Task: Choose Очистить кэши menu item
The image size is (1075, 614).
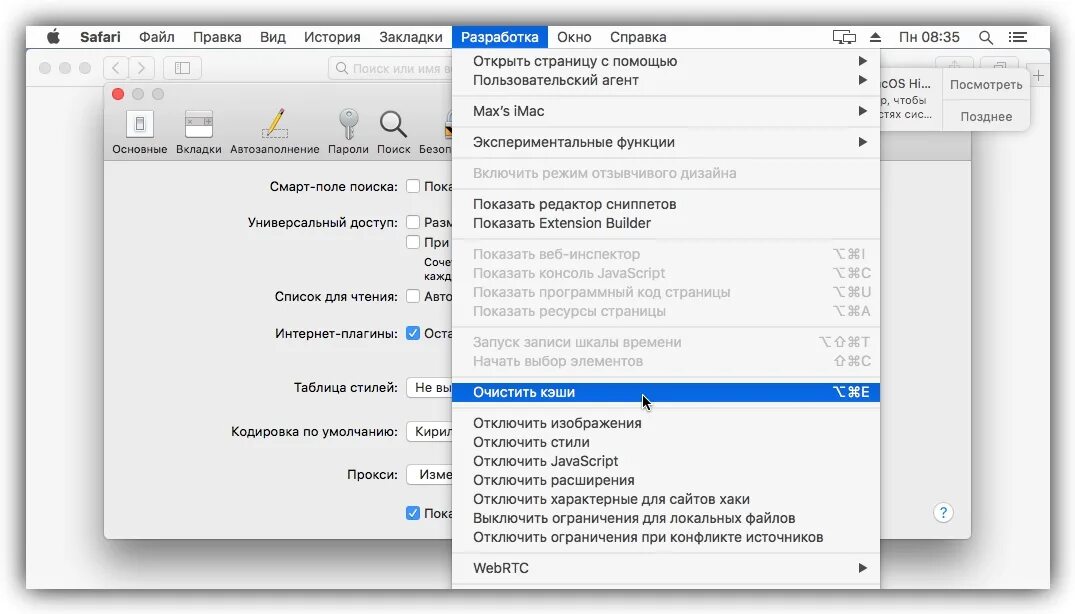Action: pos(666,392)
